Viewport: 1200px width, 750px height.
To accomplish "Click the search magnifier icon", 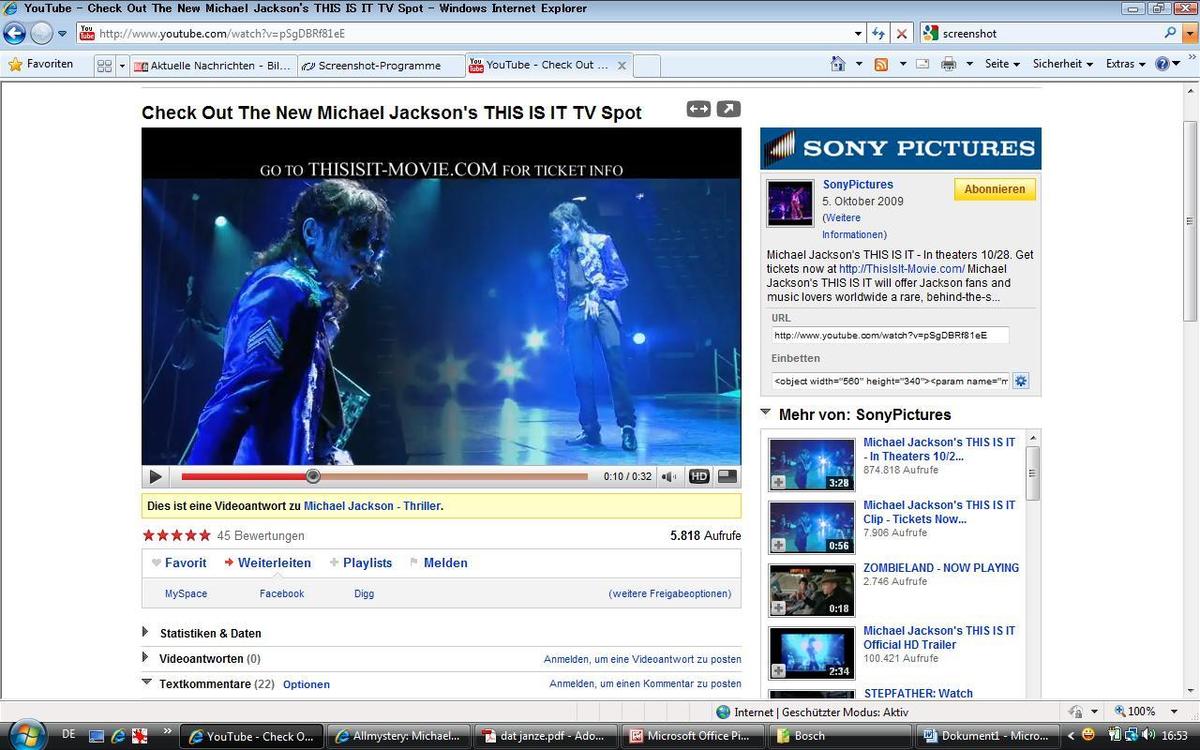I will click(x=1171, y=33).
